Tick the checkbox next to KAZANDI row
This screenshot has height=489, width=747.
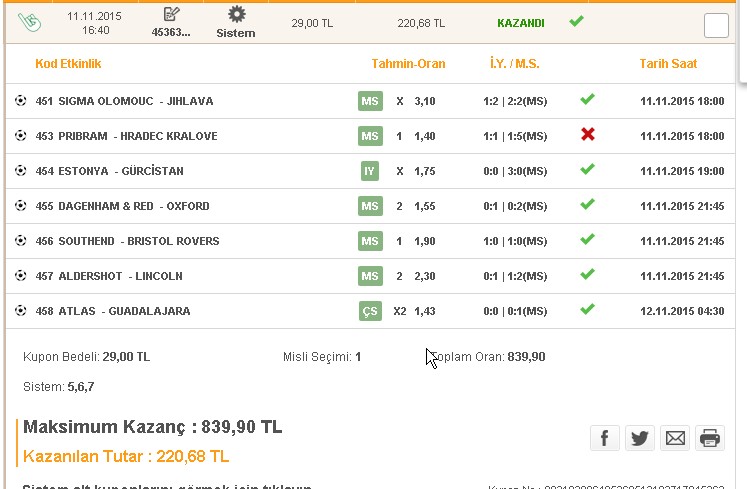coord(716,25)
